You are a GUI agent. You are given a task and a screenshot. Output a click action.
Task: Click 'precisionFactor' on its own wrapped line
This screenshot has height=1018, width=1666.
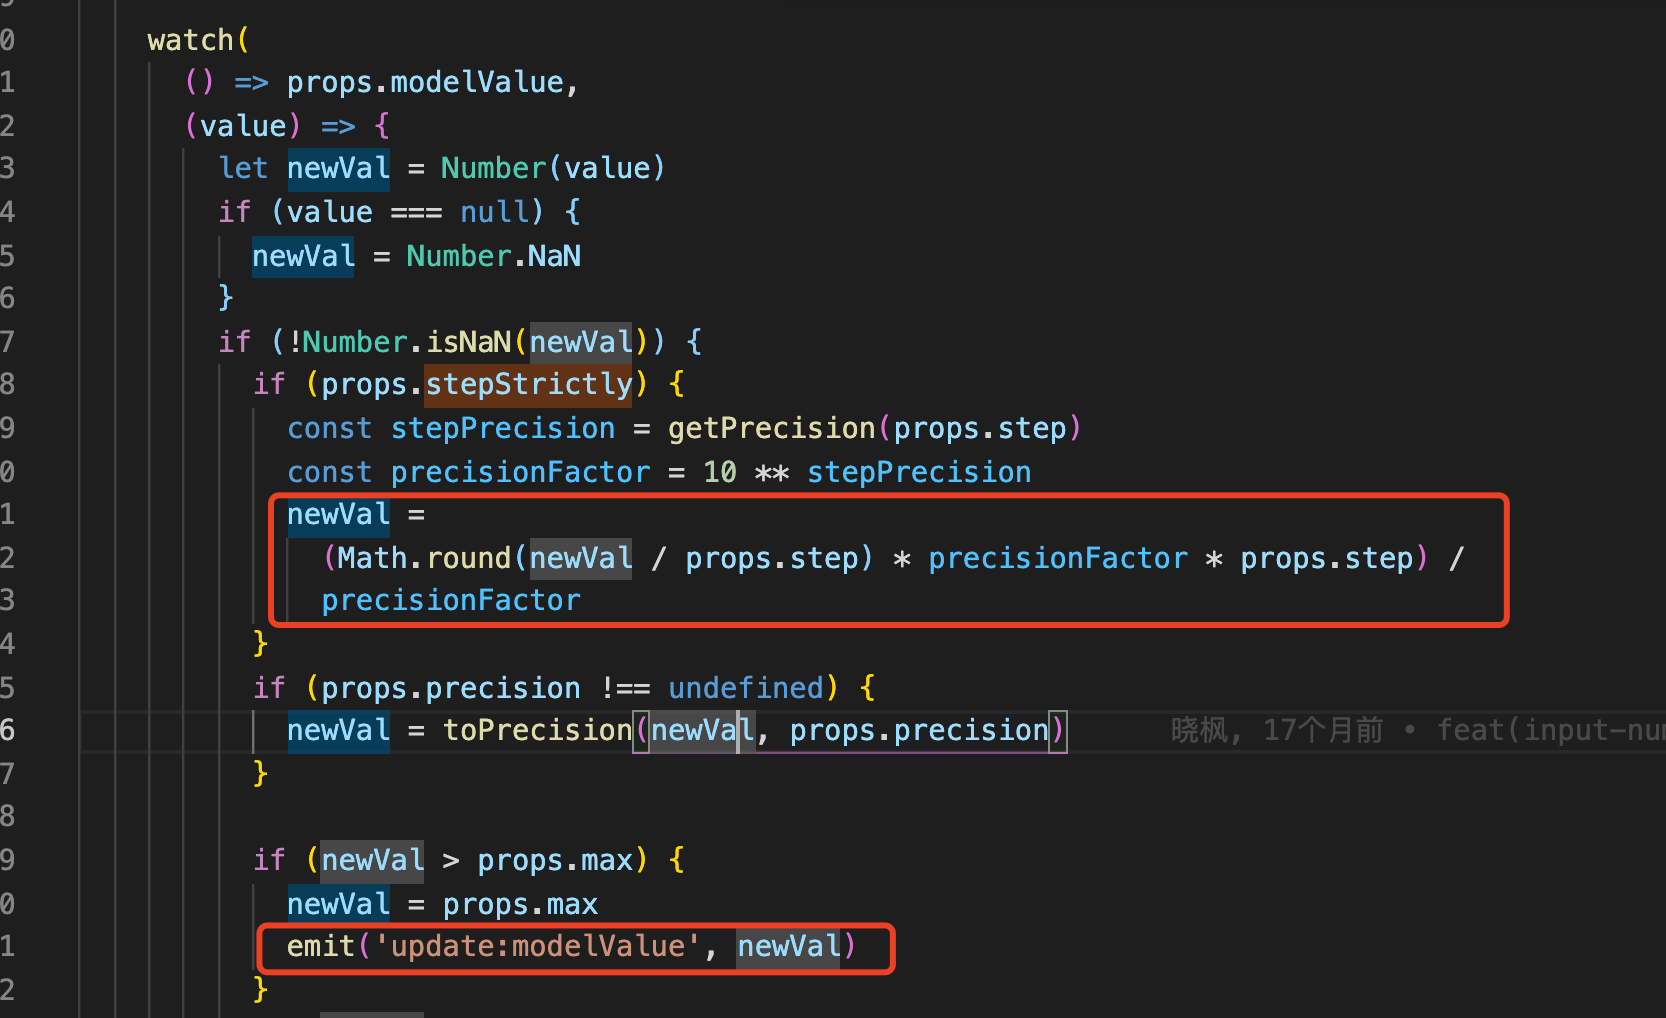[451, 600]
